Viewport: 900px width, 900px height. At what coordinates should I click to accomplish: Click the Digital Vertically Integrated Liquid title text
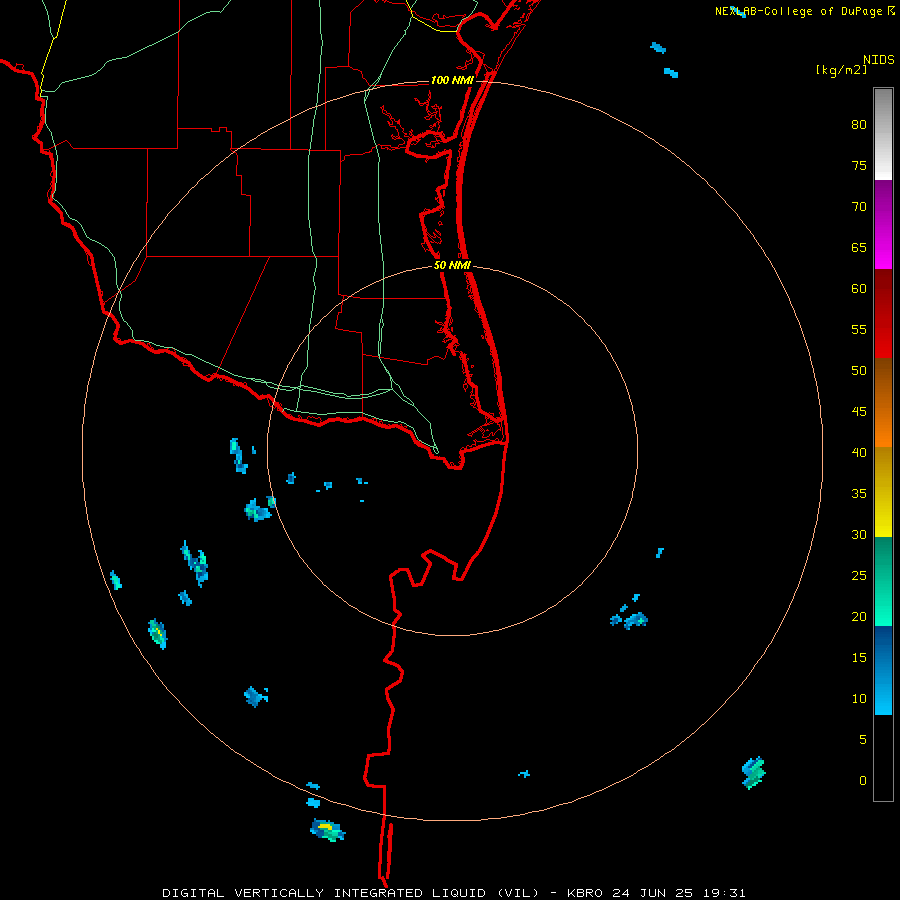pyautogui.click(x=353, y=893)
